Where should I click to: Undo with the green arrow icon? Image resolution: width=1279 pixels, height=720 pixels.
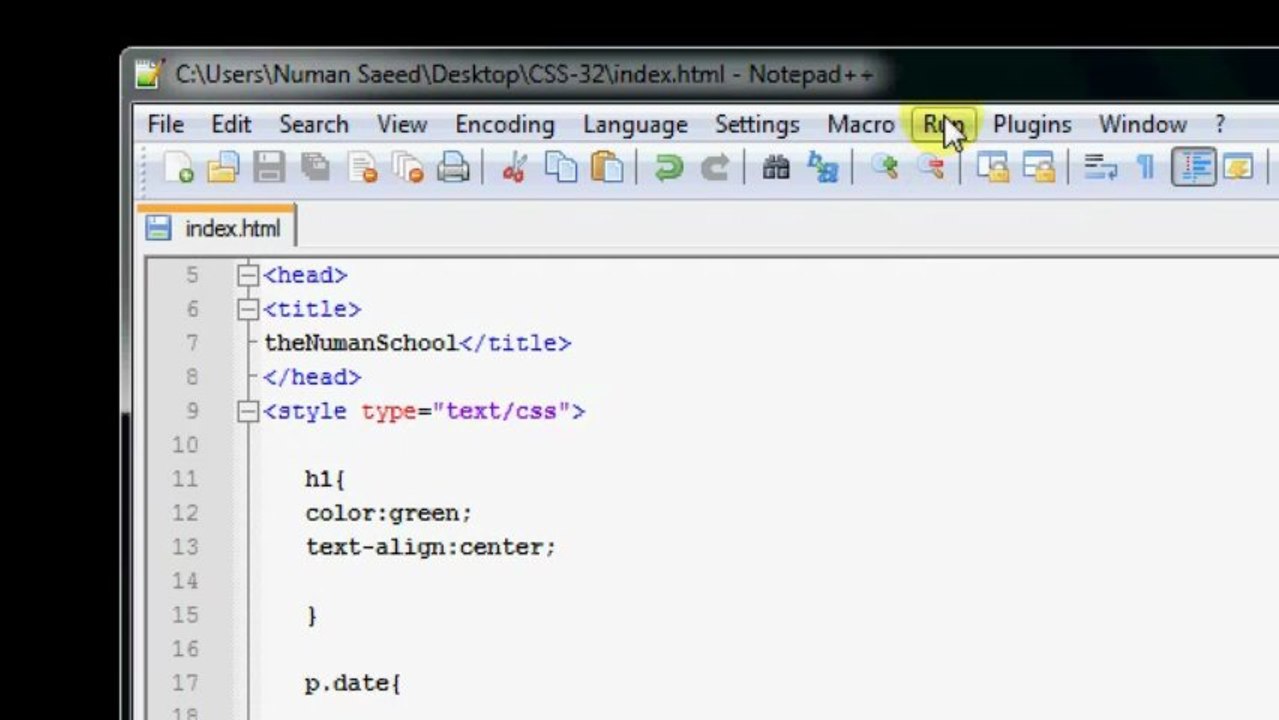pos(668,167)
